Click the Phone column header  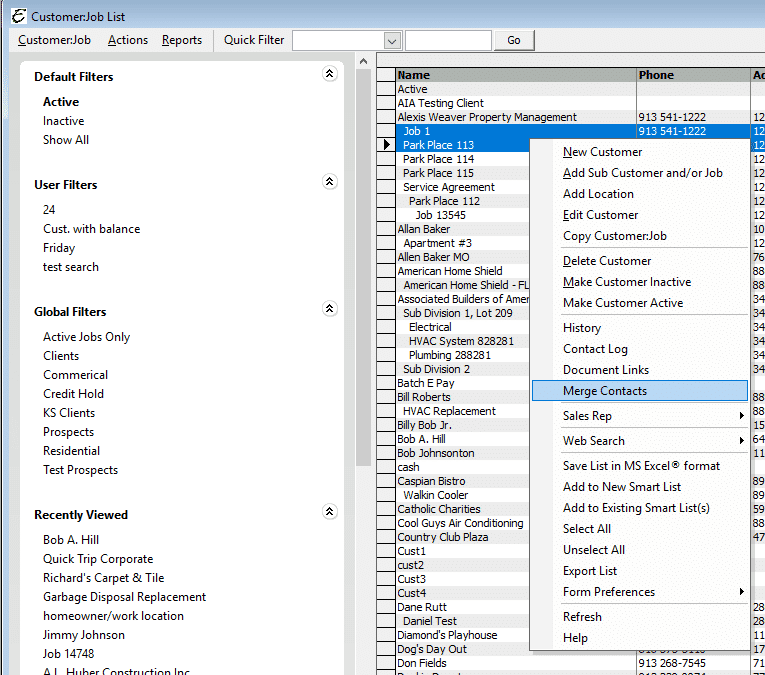(x=693, y=75)
